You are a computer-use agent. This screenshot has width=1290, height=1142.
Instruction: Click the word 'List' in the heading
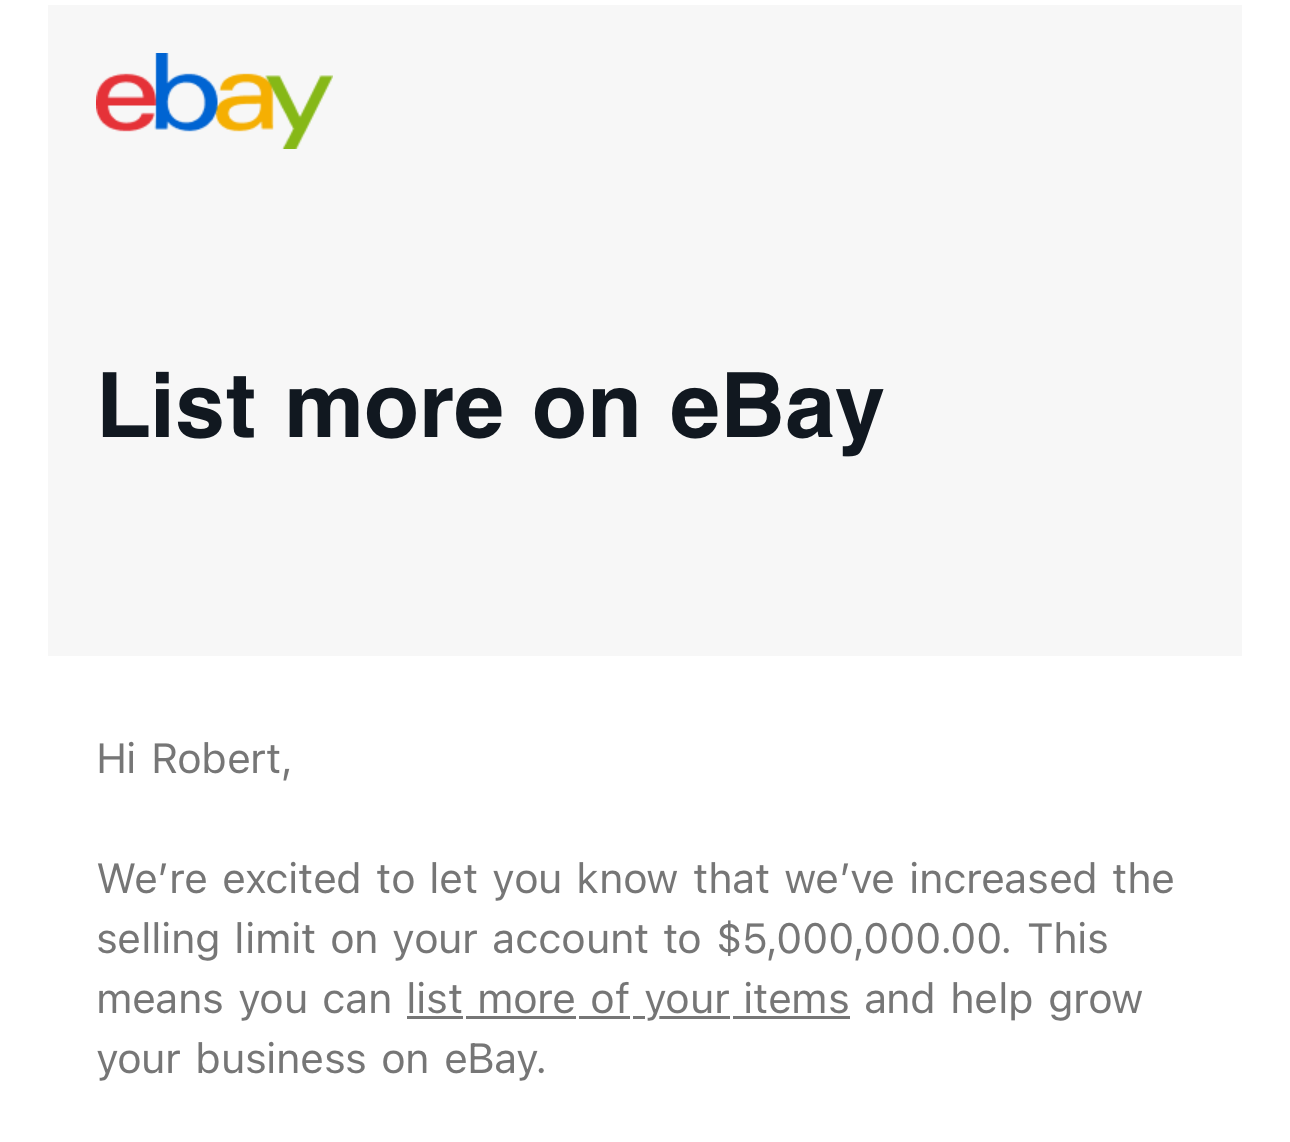[176, 405]
